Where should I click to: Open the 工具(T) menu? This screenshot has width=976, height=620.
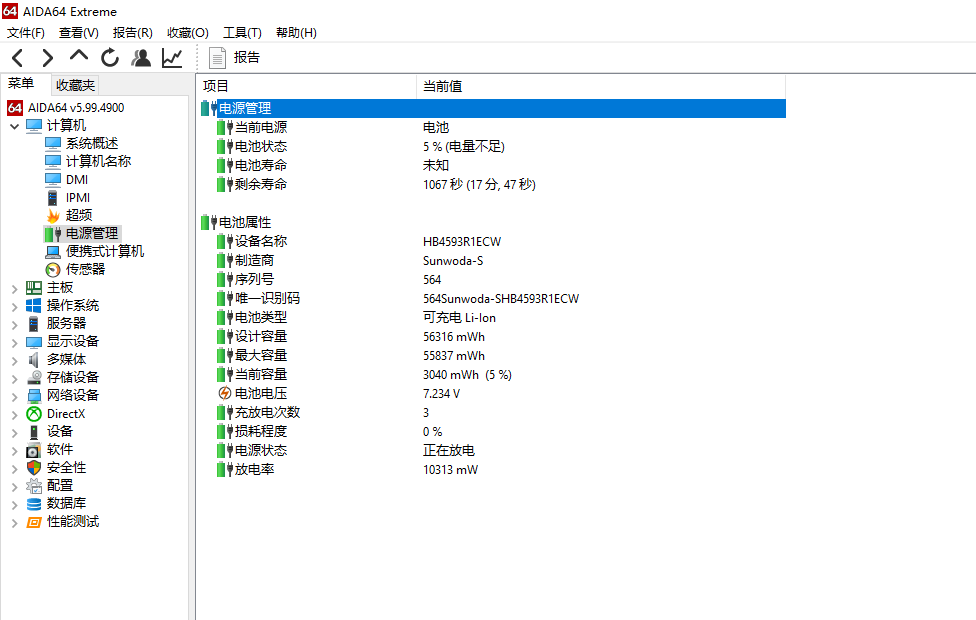pos(242,32)
